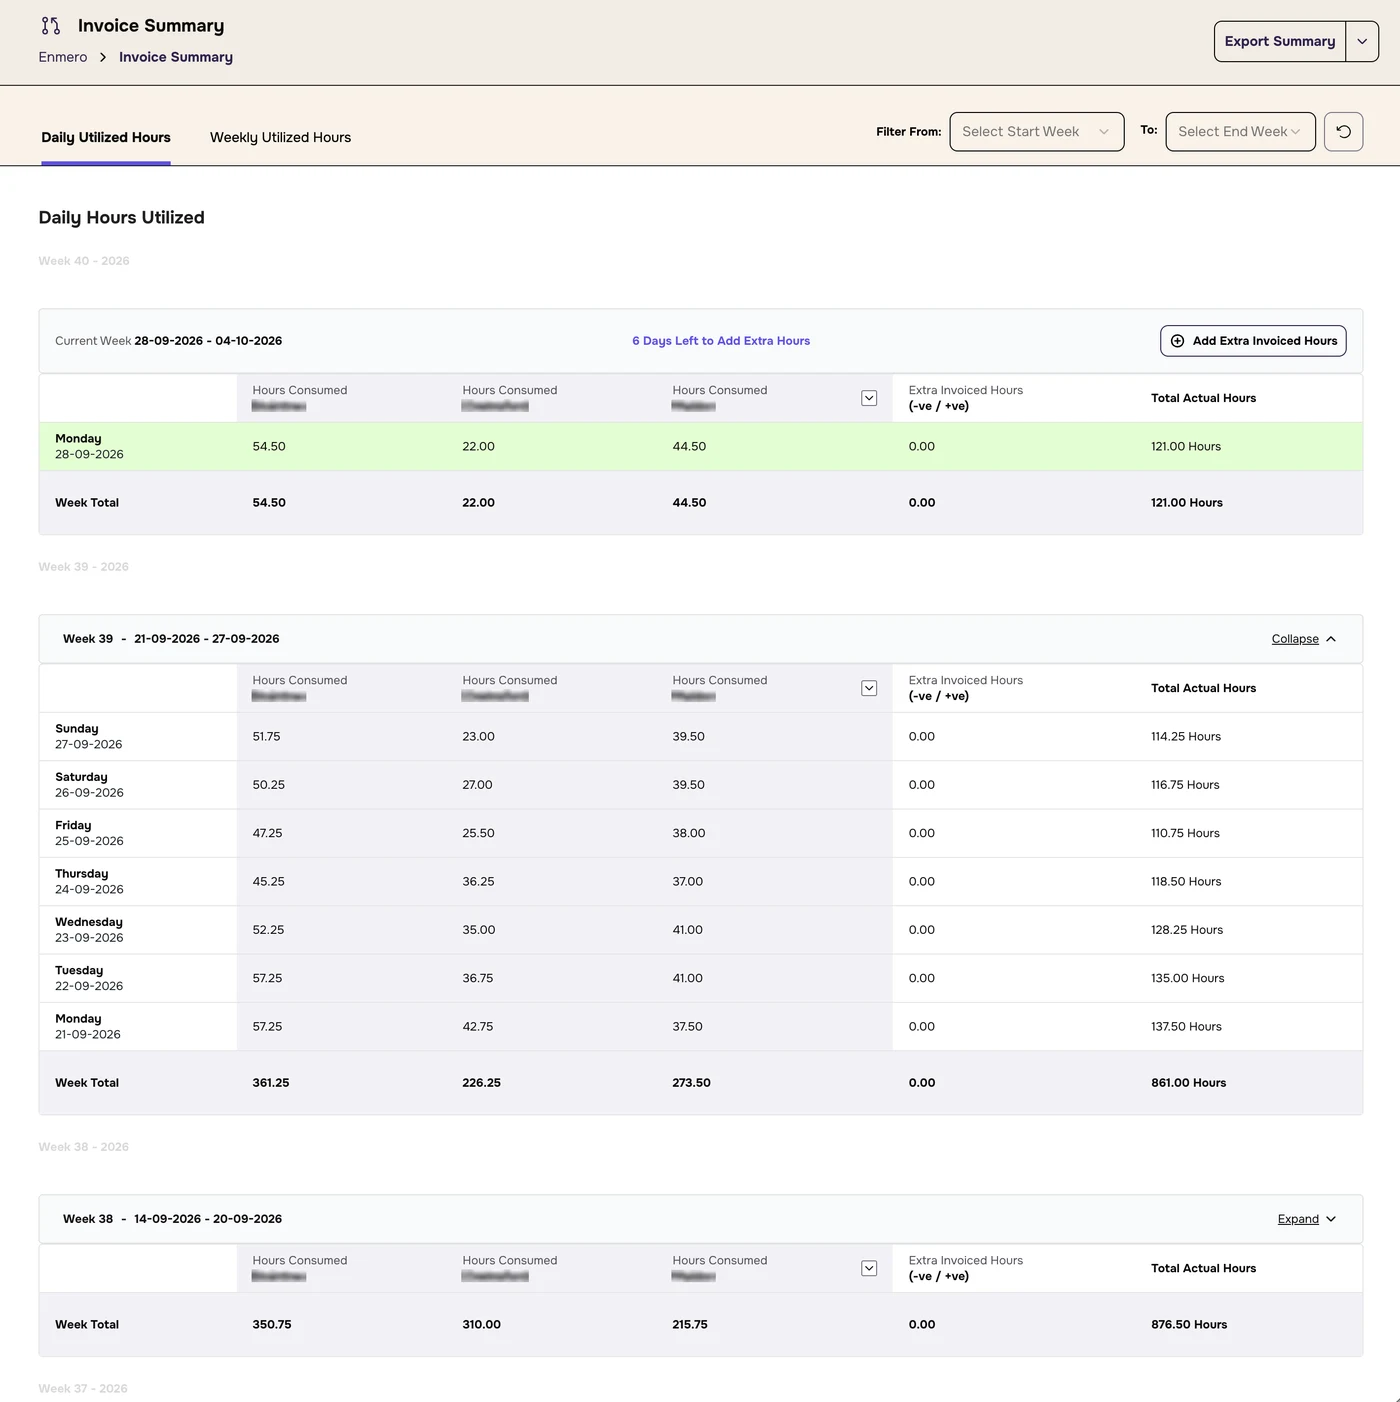The width and height of the screenshot is (1400, 1402).
Task: Open the Select Start Week dropdown
Action: click(x=1036, y=132)
